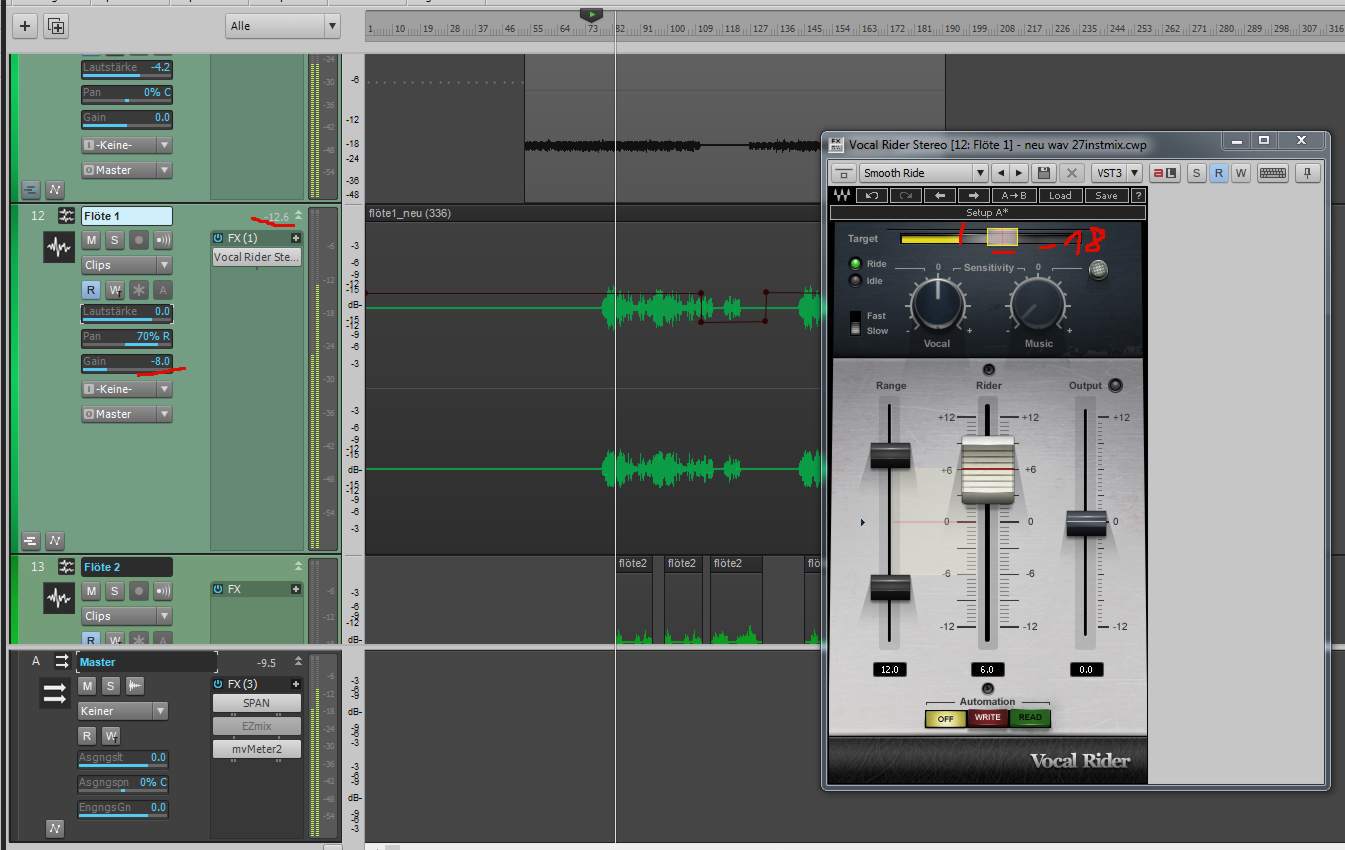This screenshot has height=850, width=1345.
Task: Go to previous Waves preset arrow
Action: click(x=940, y=195)
